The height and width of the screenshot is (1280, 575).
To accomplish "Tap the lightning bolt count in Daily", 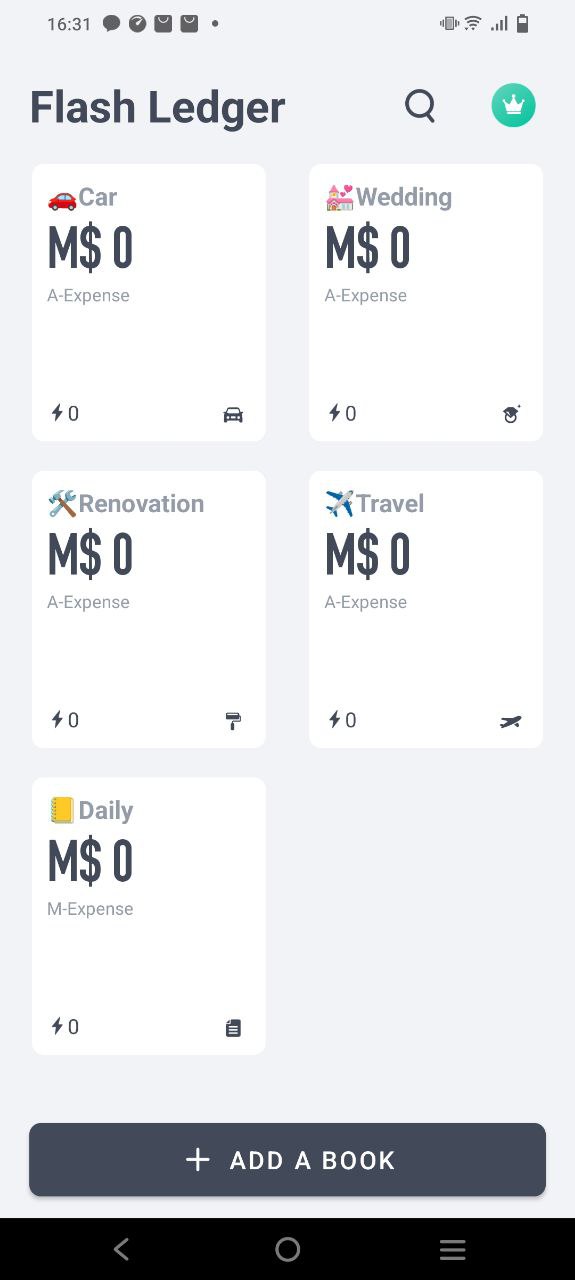I will tap(65, 1027).
